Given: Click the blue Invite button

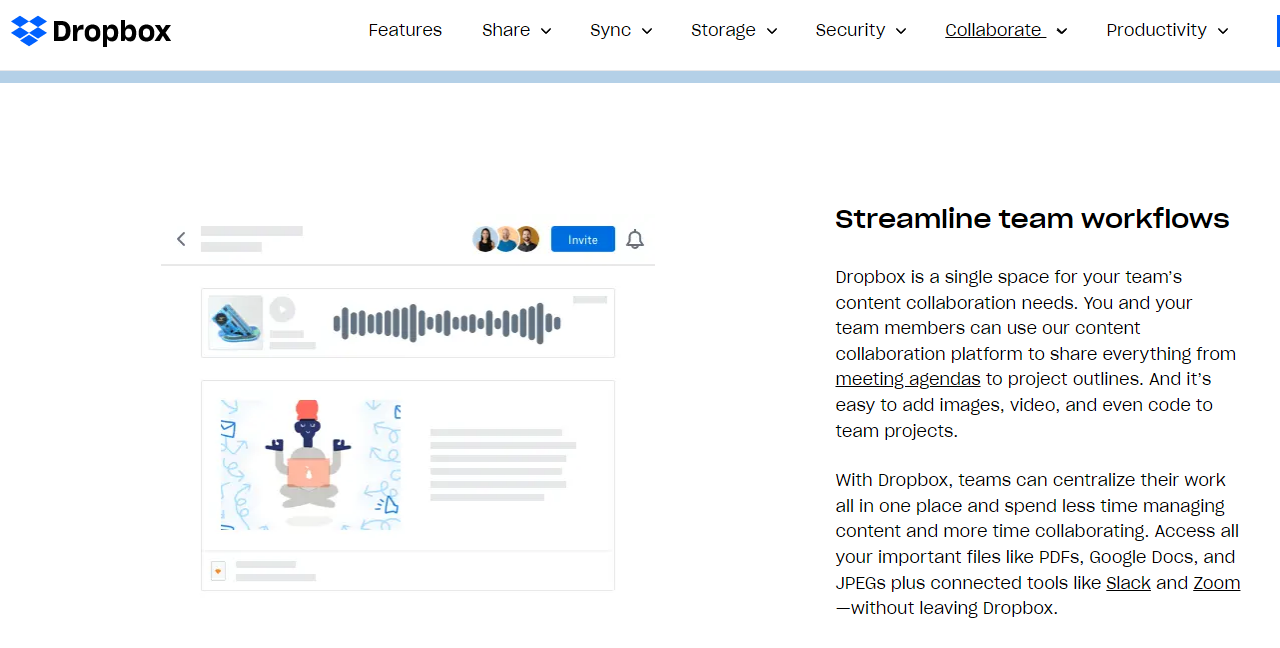Looking at the screenshot, I should point(583,239).
